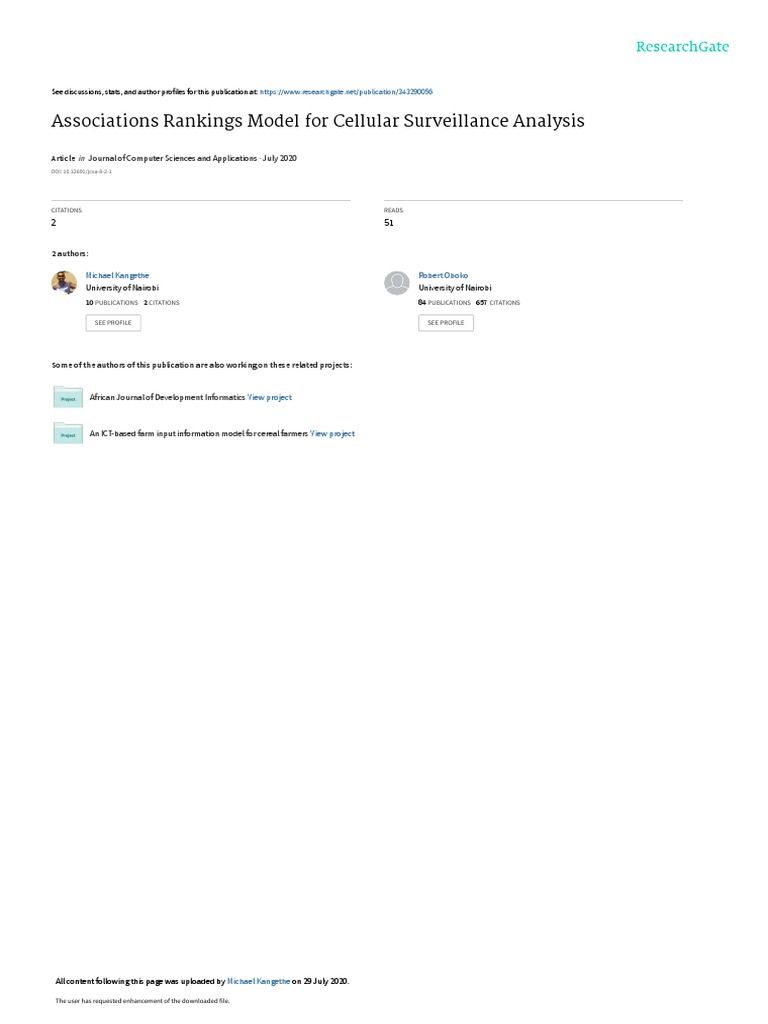Screen dimensions: 768x1024
Task: Click Robert Oboko's placeholder avatar icon
Action: (x=396, y=283)
